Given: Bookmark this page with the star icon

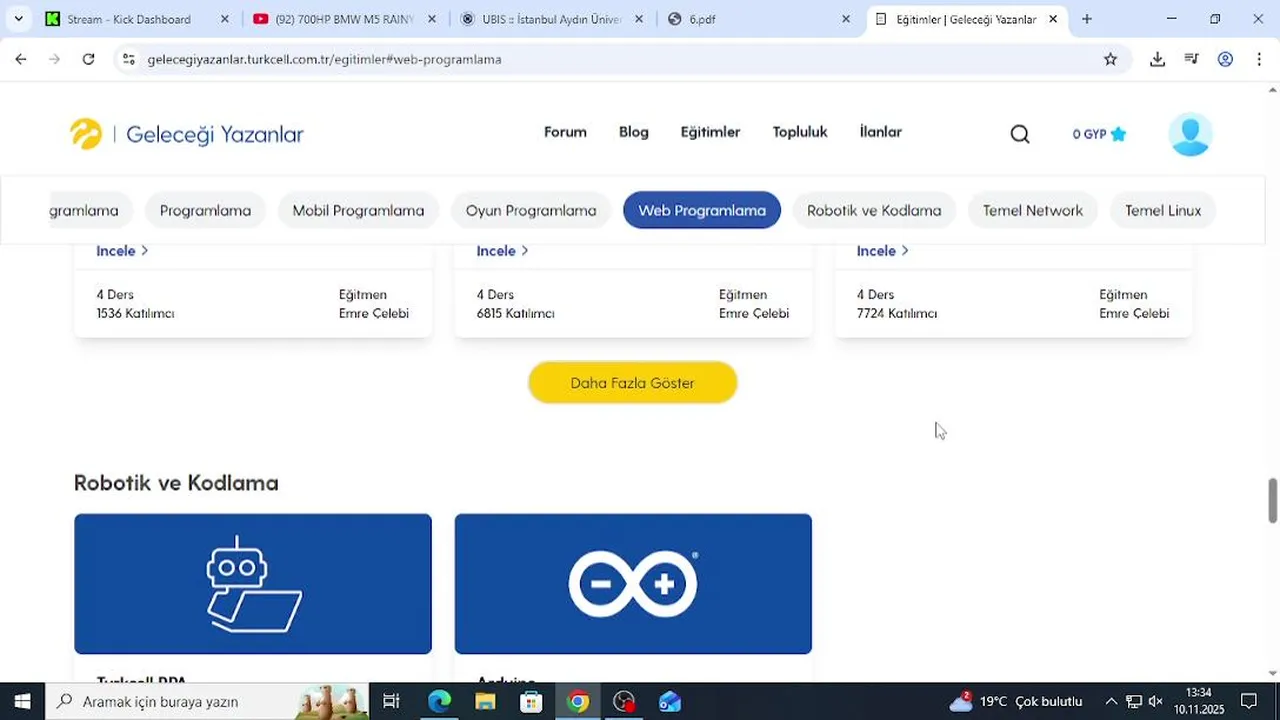Looking at the screenshot, I should coord(1110,59).
